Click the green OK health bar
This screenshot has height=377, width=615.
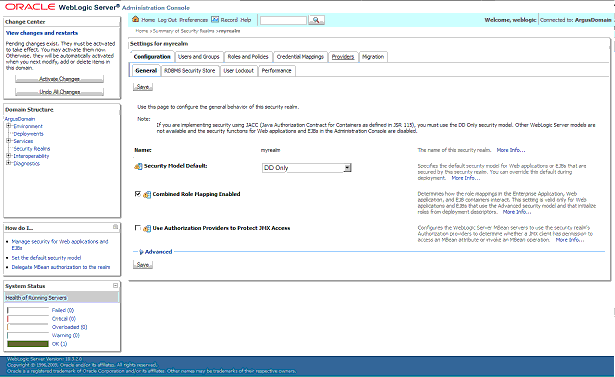pos(28,344)
